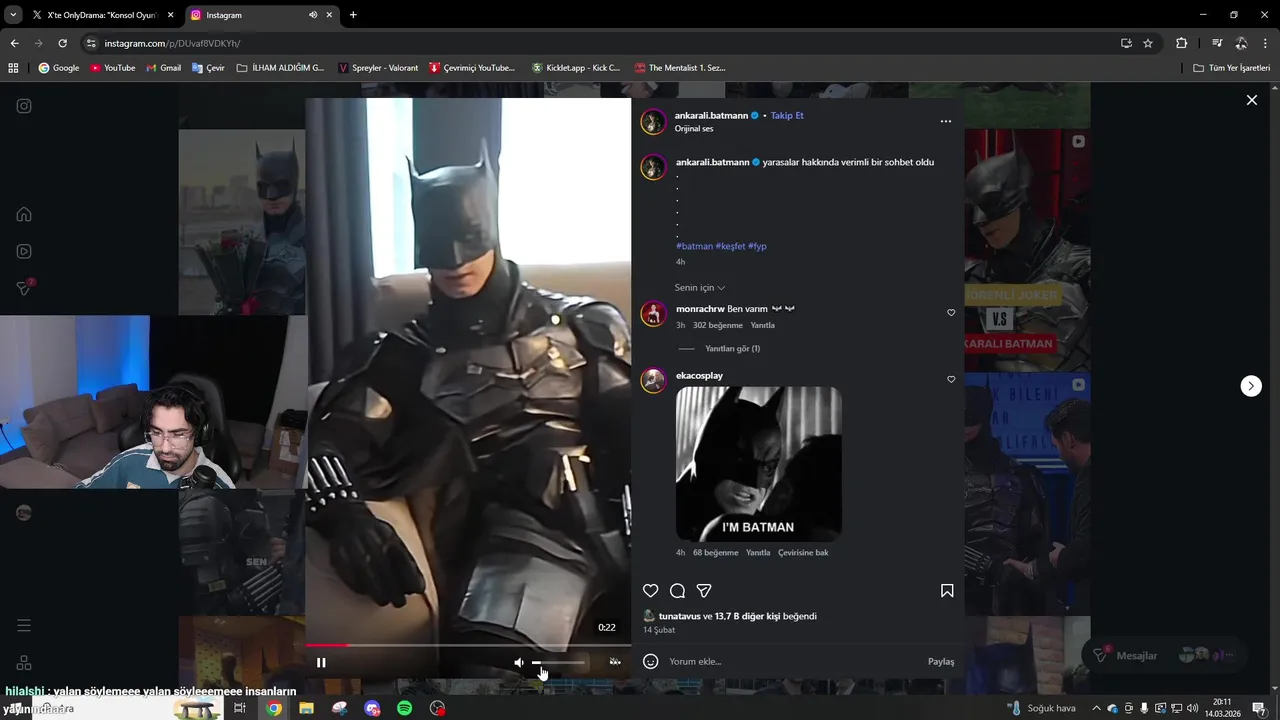This screenshot has height=720, width=1280.
Task: Toggle the tags icon beside the volume slider
Action: pyautogui.click(x=615, y=662)
